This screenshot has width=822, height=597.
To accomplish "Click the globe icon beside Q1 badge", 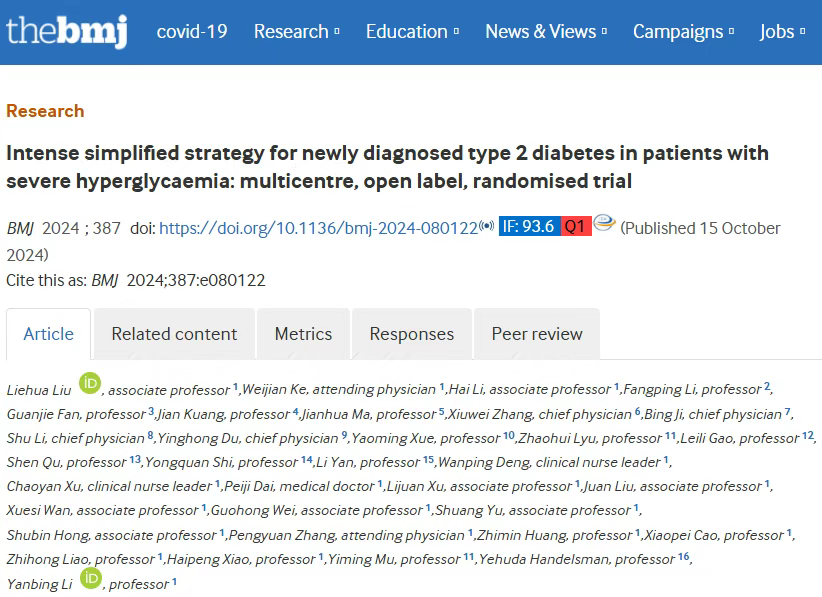I will (604, 223).
